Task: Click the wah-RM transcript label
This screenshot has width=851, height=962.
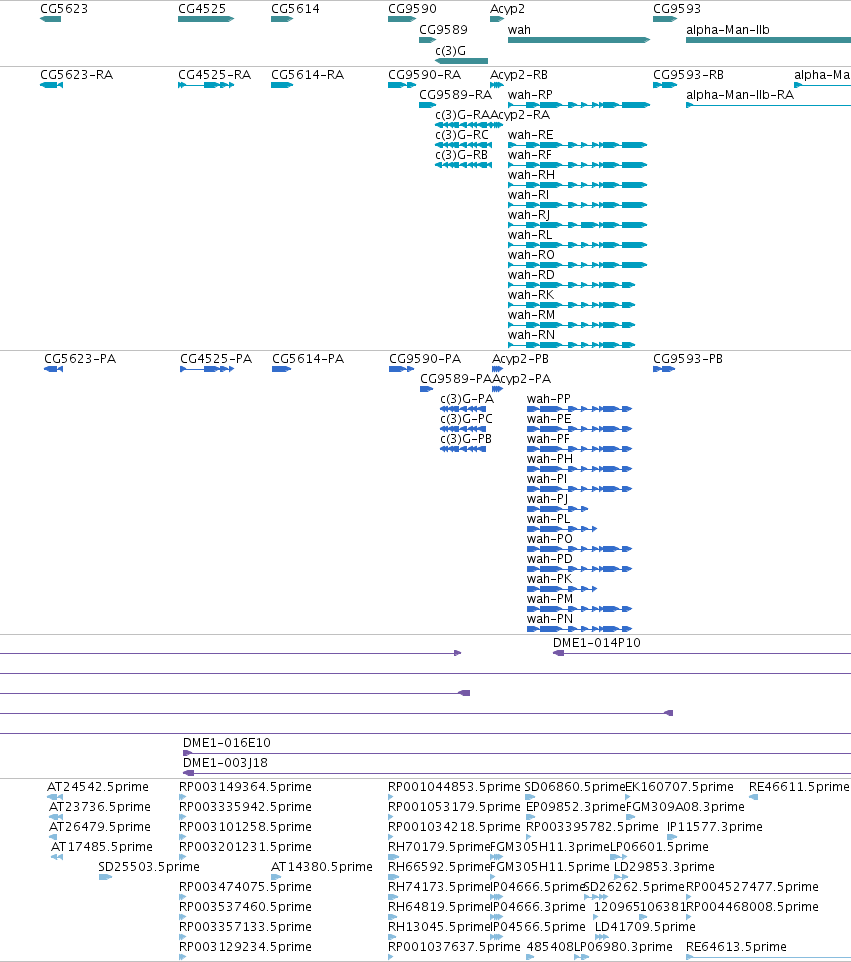Action: coord(531,315)
